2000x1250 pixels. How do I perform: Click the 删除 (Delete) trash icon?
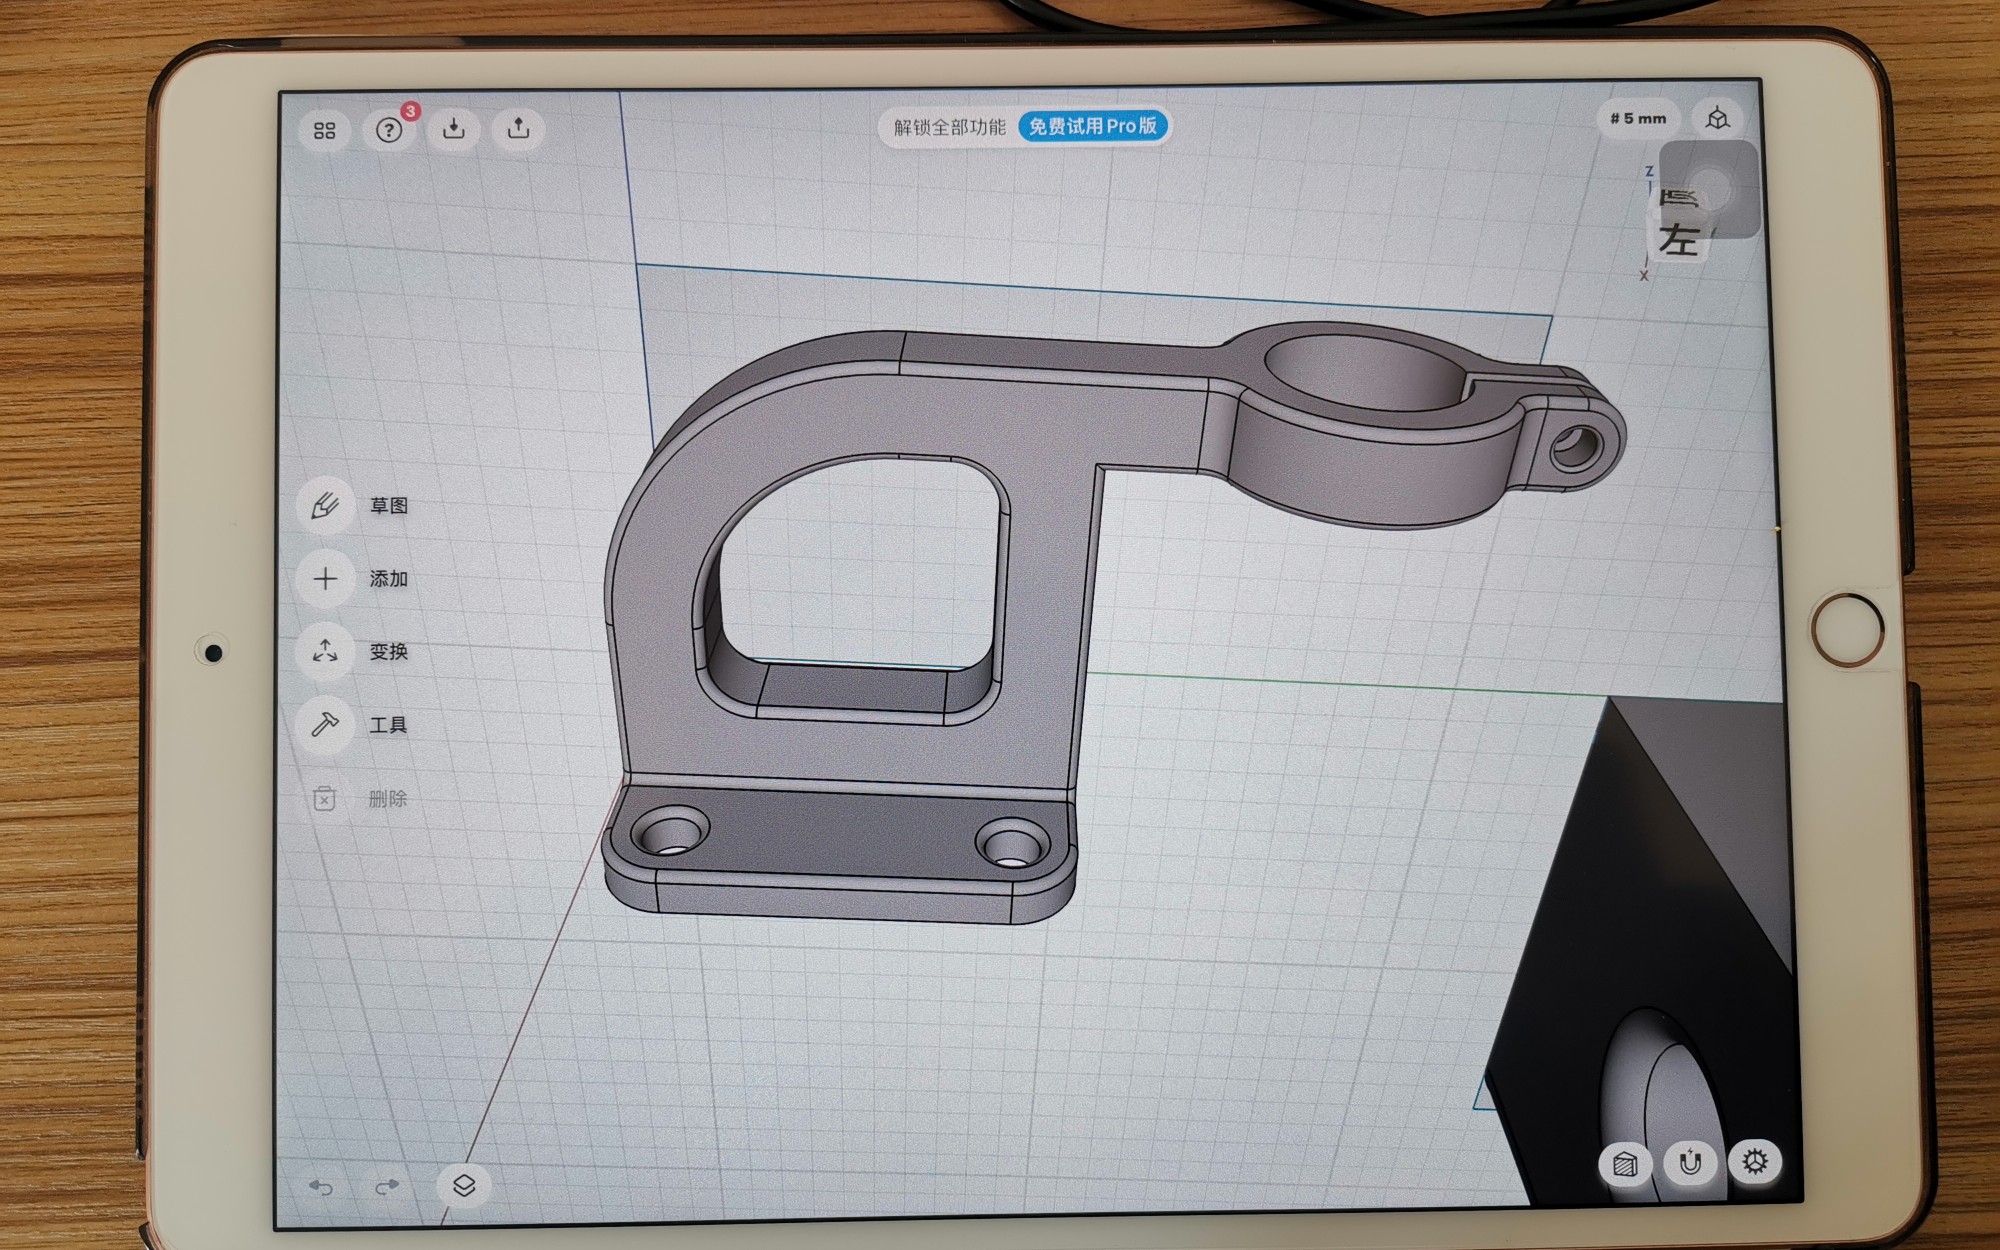pyautogui.click(x=324, y=798)
